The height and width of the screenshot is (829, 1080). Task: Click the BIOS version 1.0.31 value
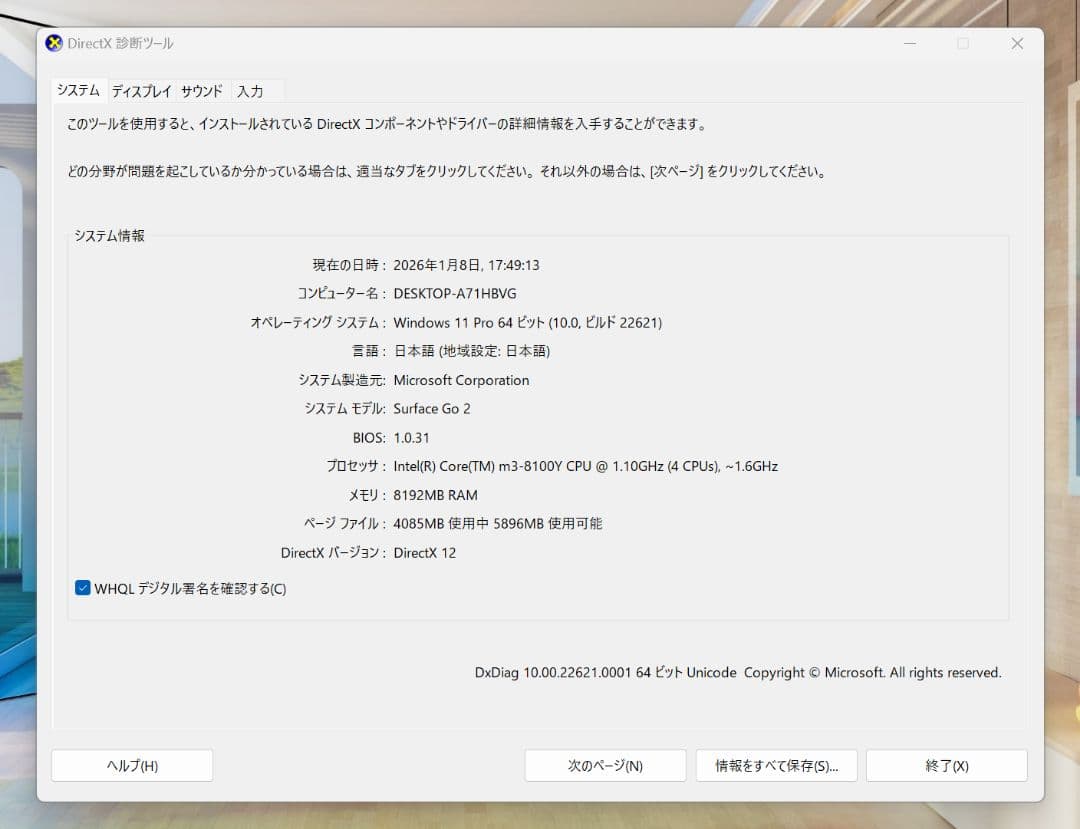point(413,437)
